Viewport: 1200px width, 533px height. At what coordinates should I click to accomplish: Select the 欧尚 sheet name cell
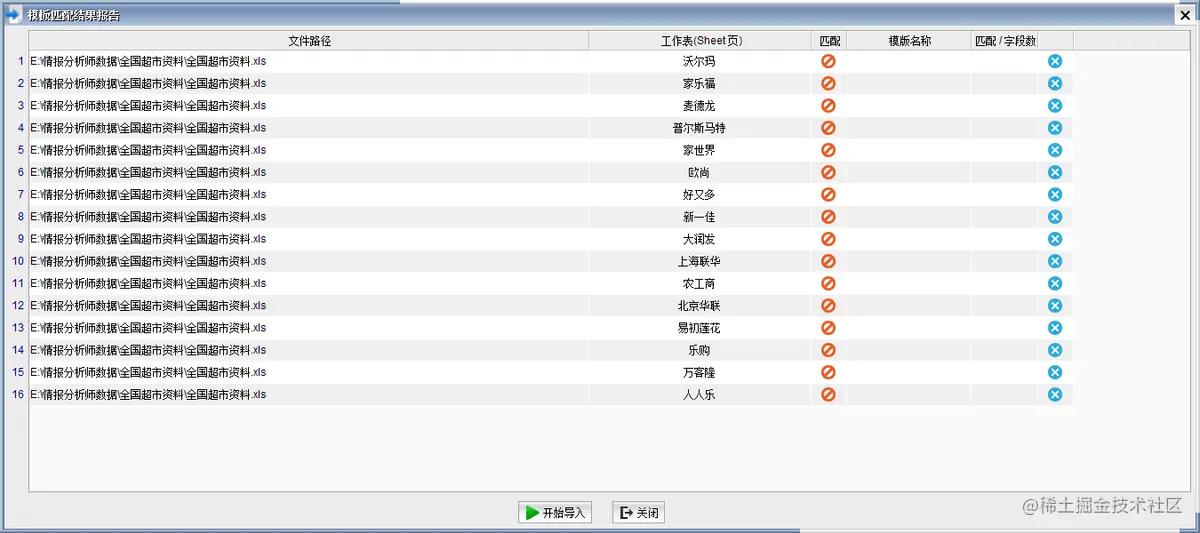click(x=700, y=172)
